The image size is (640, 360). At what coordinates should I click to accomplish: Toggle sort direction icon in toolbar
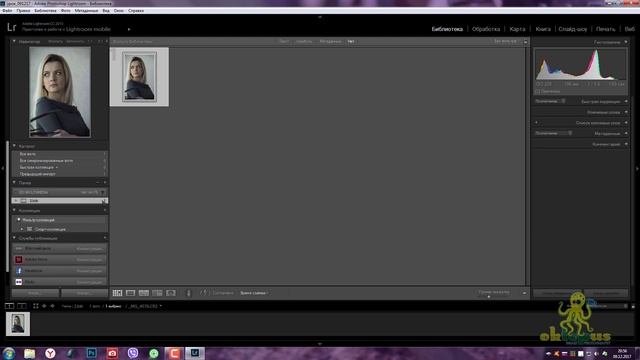click(203, 293)
